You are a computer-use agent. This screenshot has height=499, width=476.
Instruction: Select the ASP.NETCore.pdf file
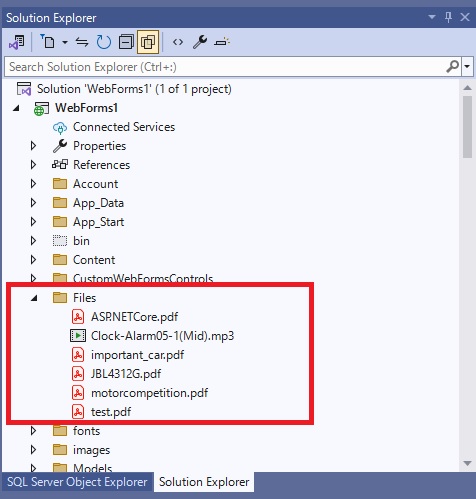click(x=134, y=317)
